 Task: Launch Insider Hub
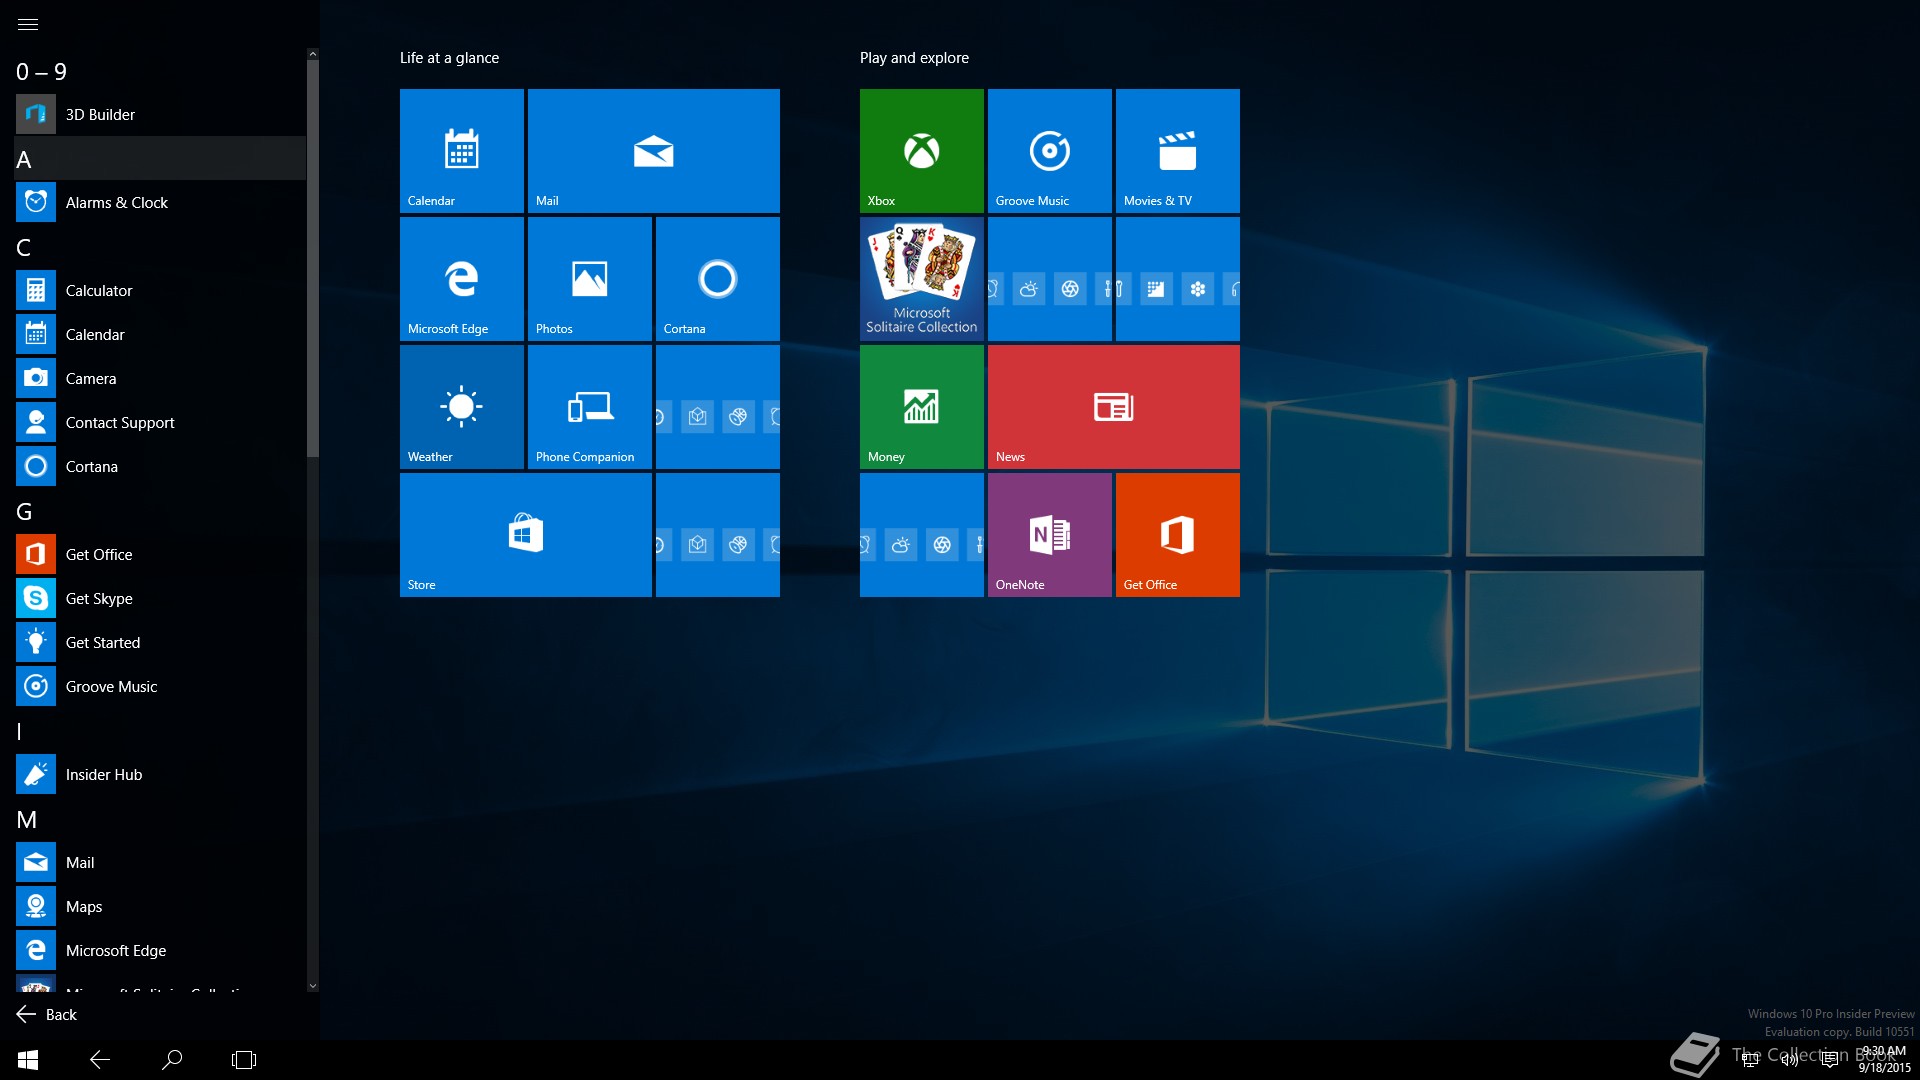click(x=161, y=774)
